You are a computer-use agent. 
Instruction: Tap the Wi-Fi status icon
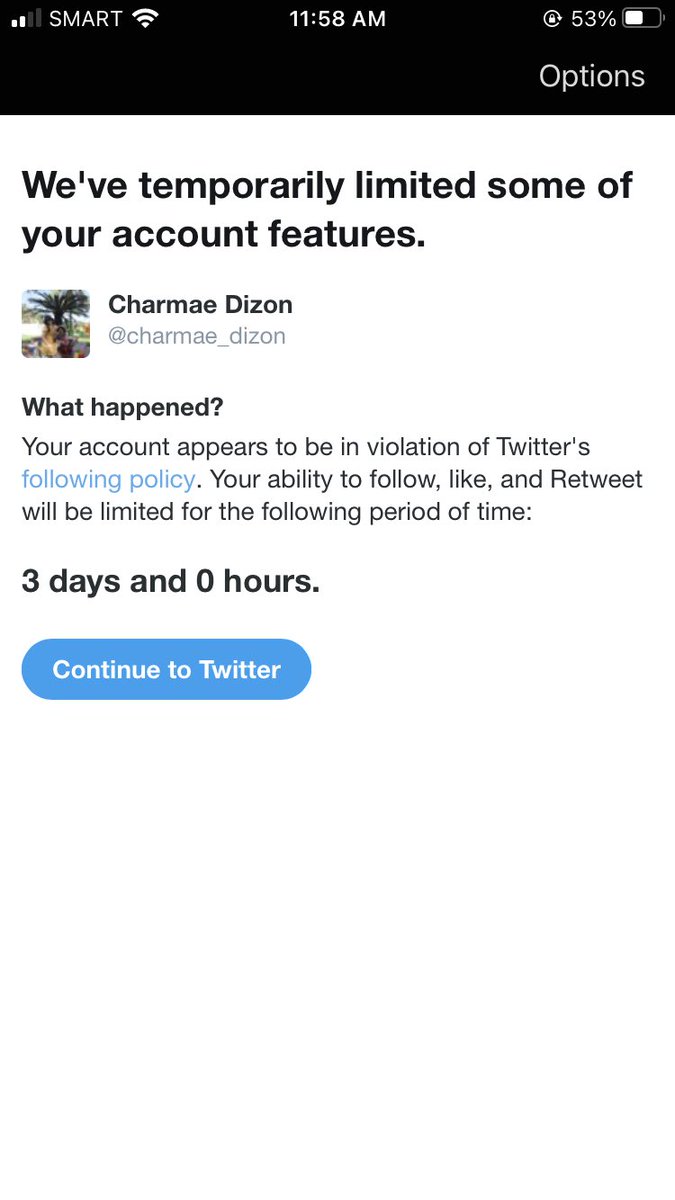tap(146, 18)
